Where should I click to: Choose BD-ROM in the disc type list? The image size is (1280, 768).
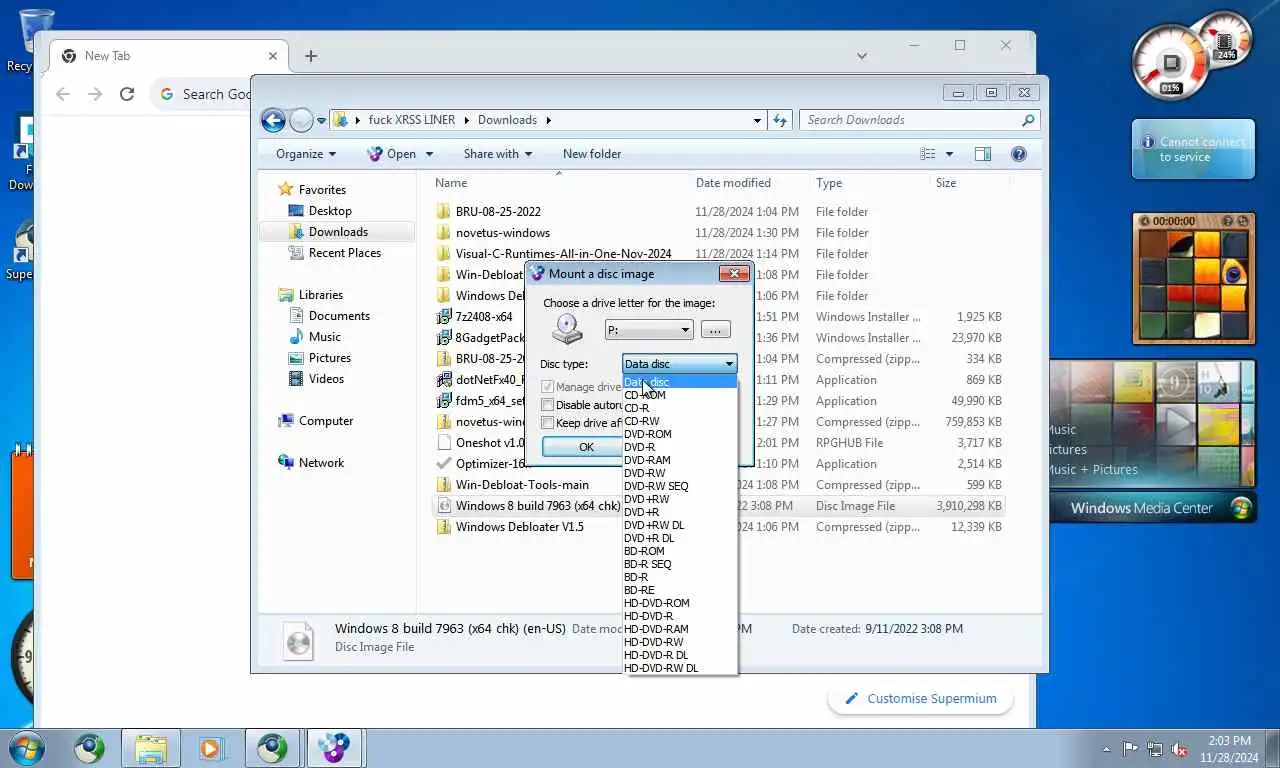coord(644,551)
